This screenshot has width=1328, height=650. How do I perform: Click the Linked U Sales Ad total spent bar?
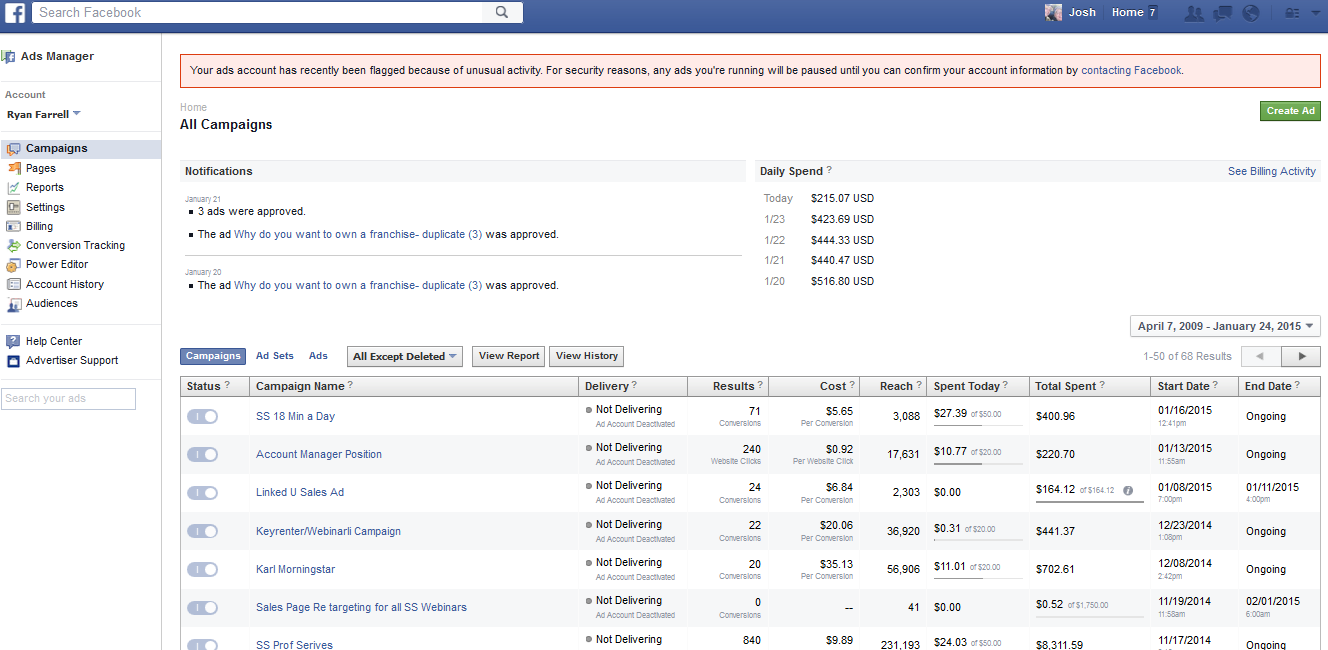tap(1090, 502)
